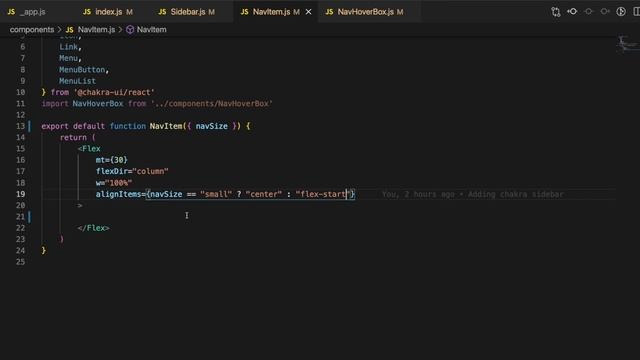Open NavItem symbol breadcrumb
Viewport: 640px width, 360px height.
tap(151, 29)
